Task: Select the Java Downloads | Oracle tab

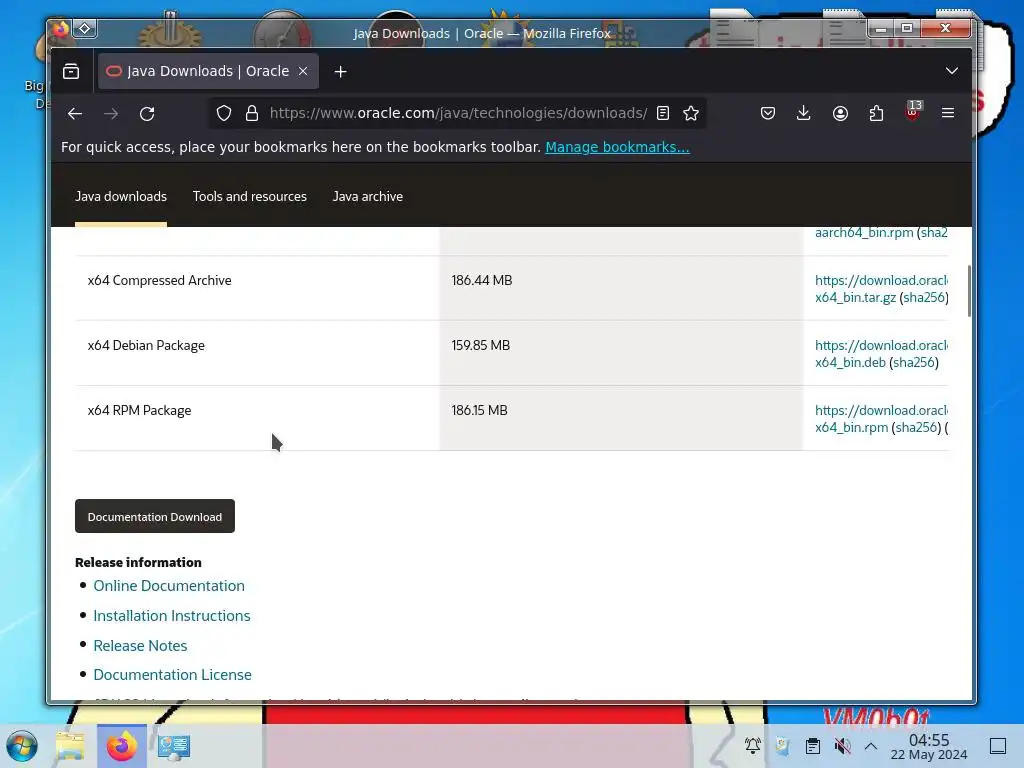Action: point(208,71)
